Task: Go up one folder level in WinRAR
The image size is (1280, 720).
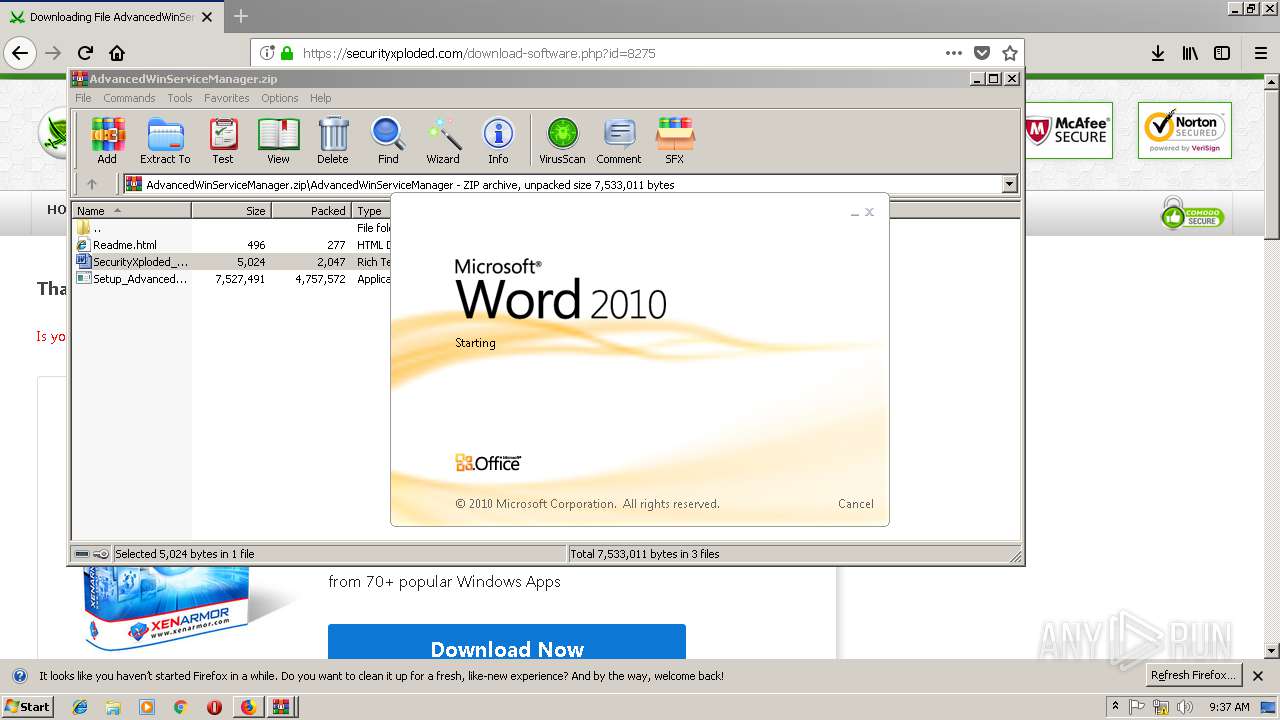Action: (x=92, y=184)
